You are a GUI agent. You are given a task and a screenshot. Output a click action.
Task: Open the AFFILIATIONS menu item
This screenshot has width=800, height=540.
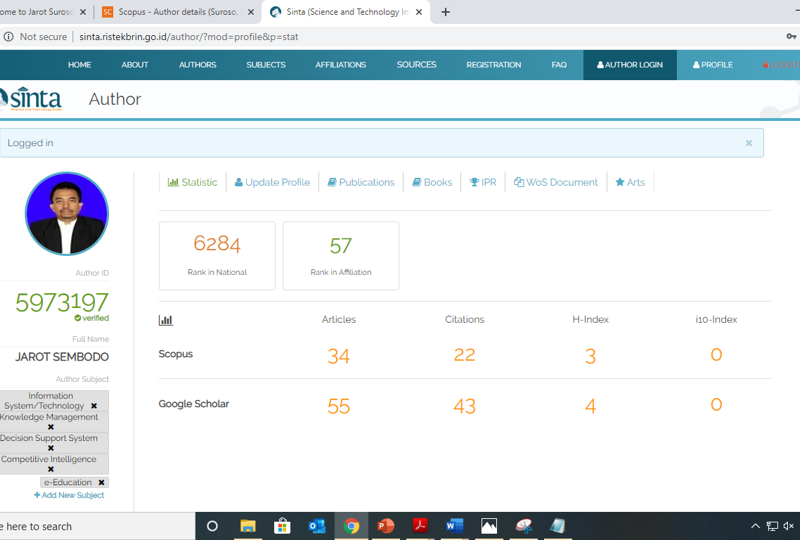pyautogui.click(x=340, y=65)
